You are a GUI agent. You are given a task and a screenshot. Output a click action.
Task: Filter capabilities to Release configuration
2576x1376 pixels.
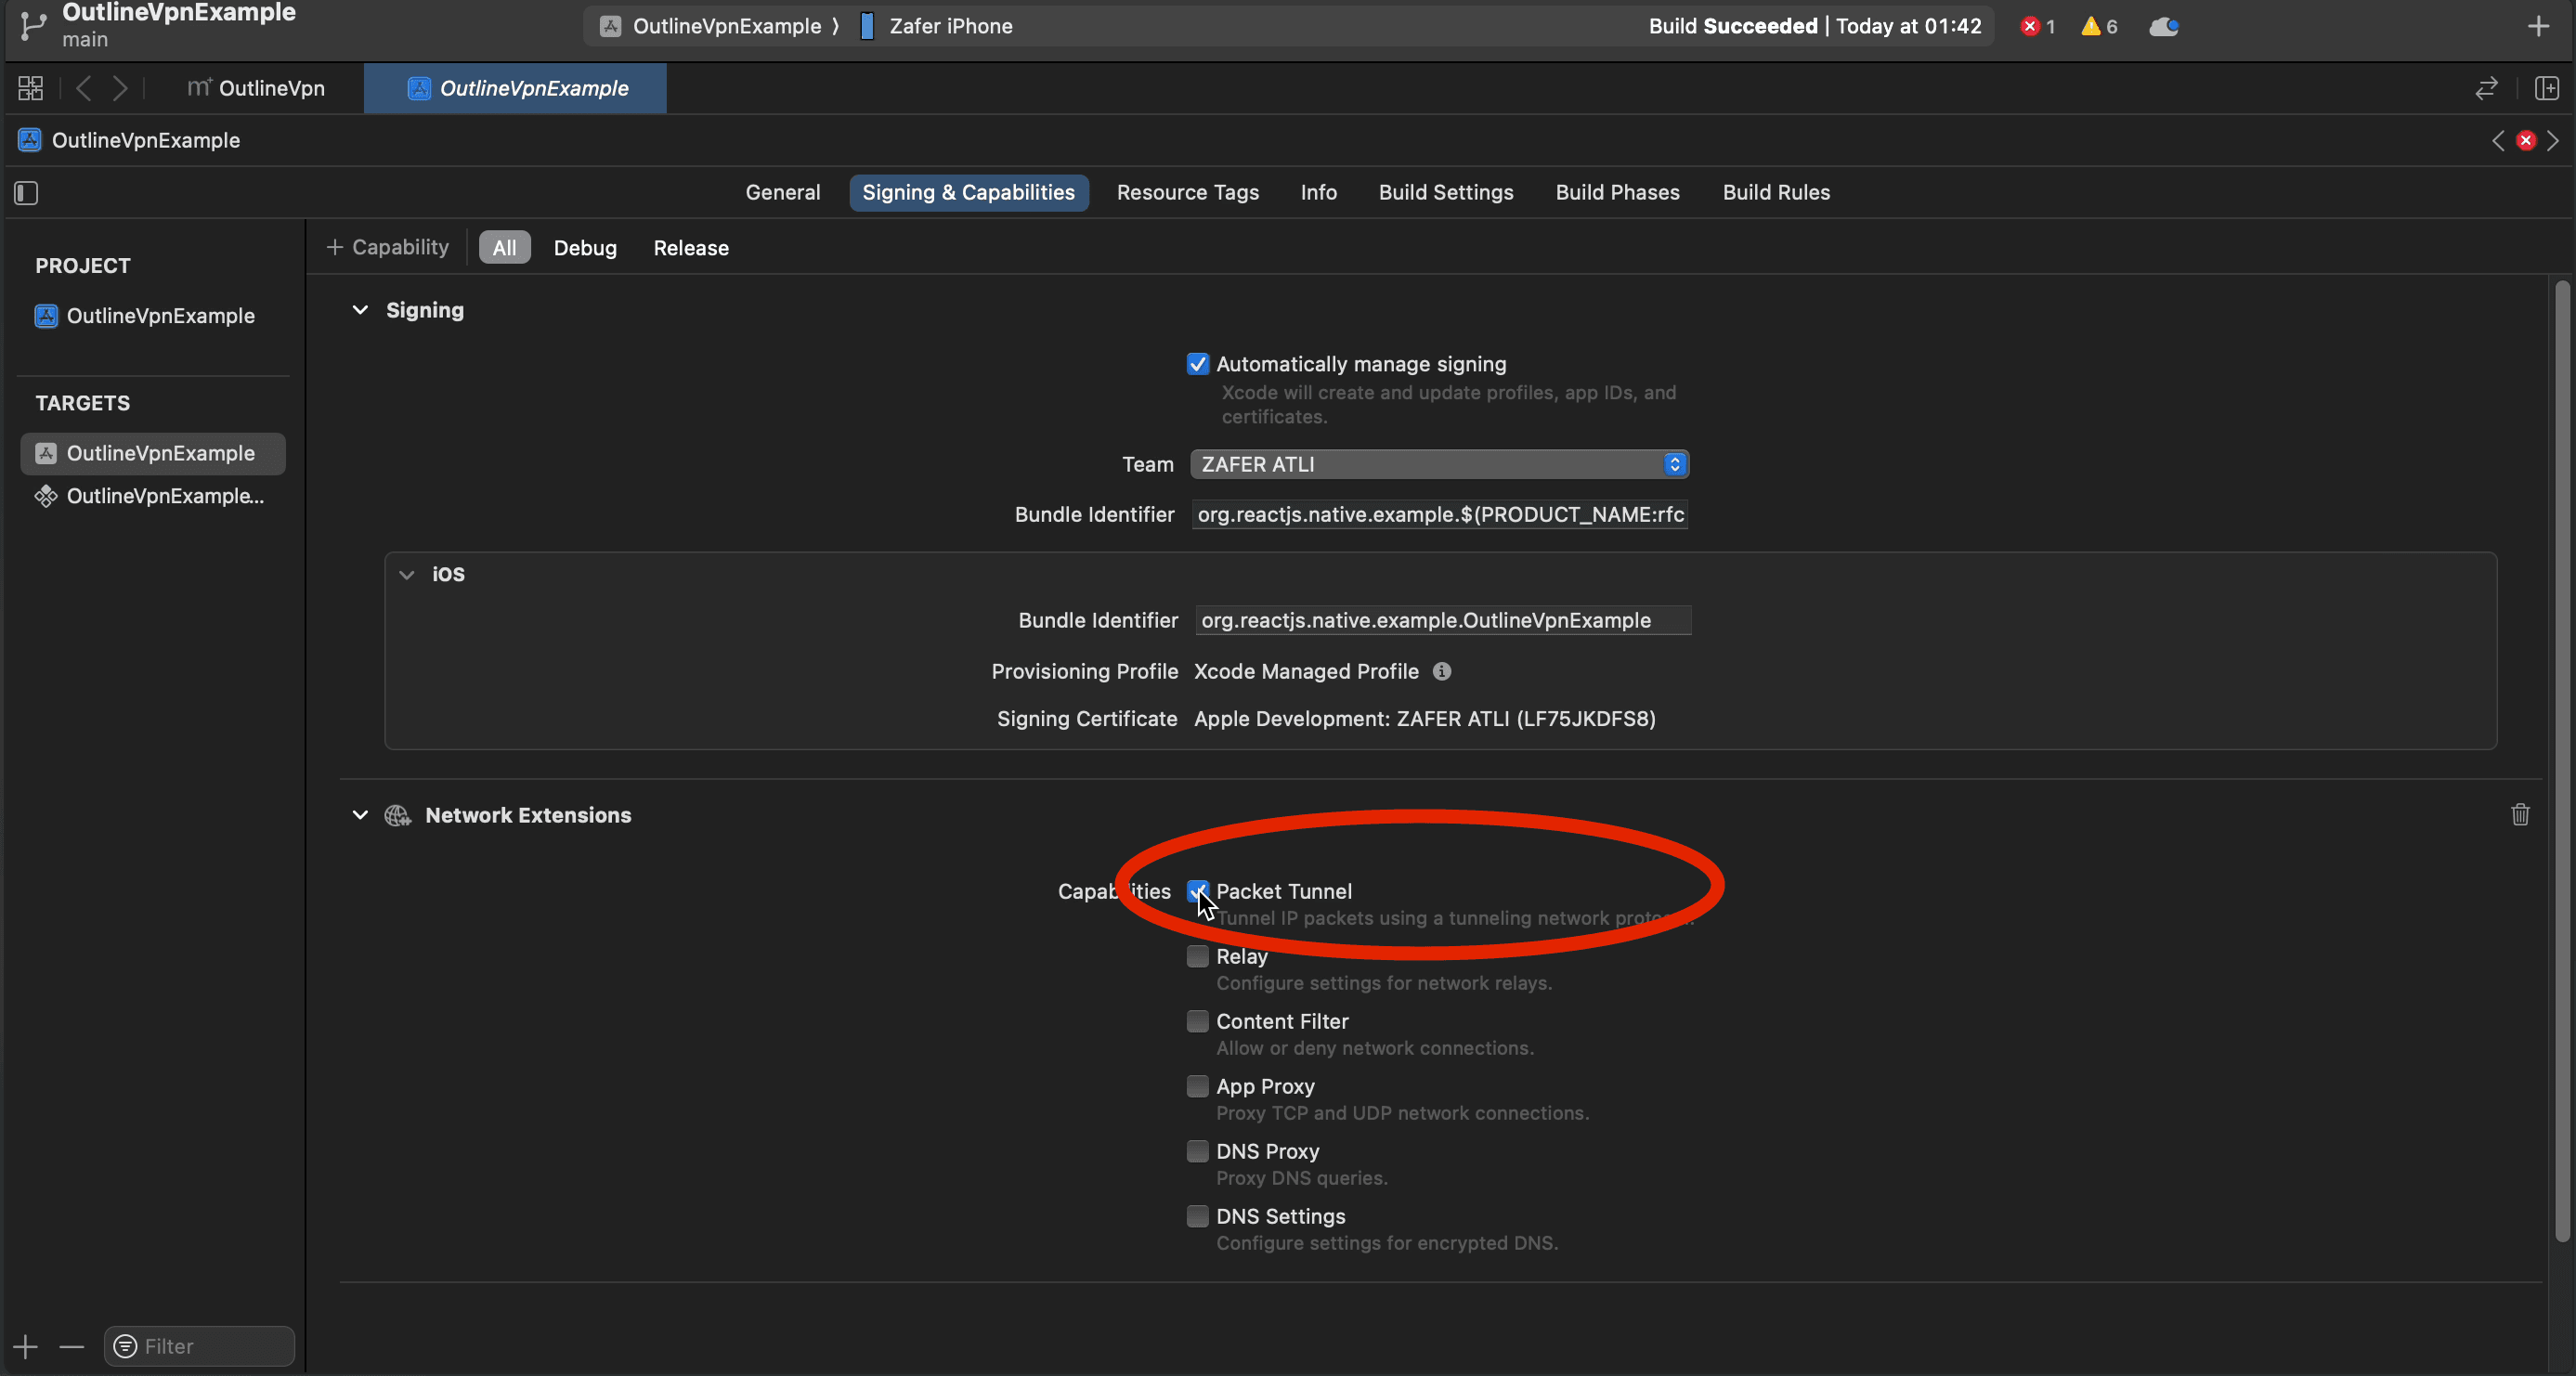[x=691, y=247]
